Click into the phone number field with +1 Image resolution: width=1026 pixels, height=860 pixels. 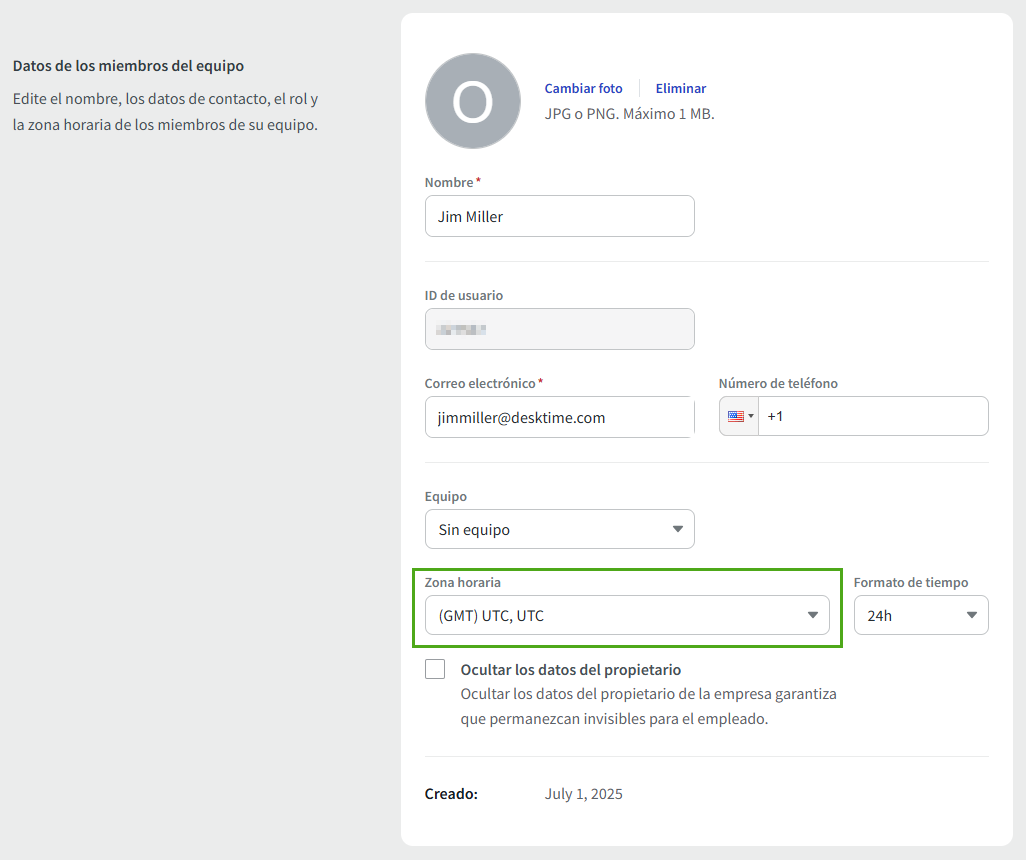pyautogui.click(x=872, y=416)
